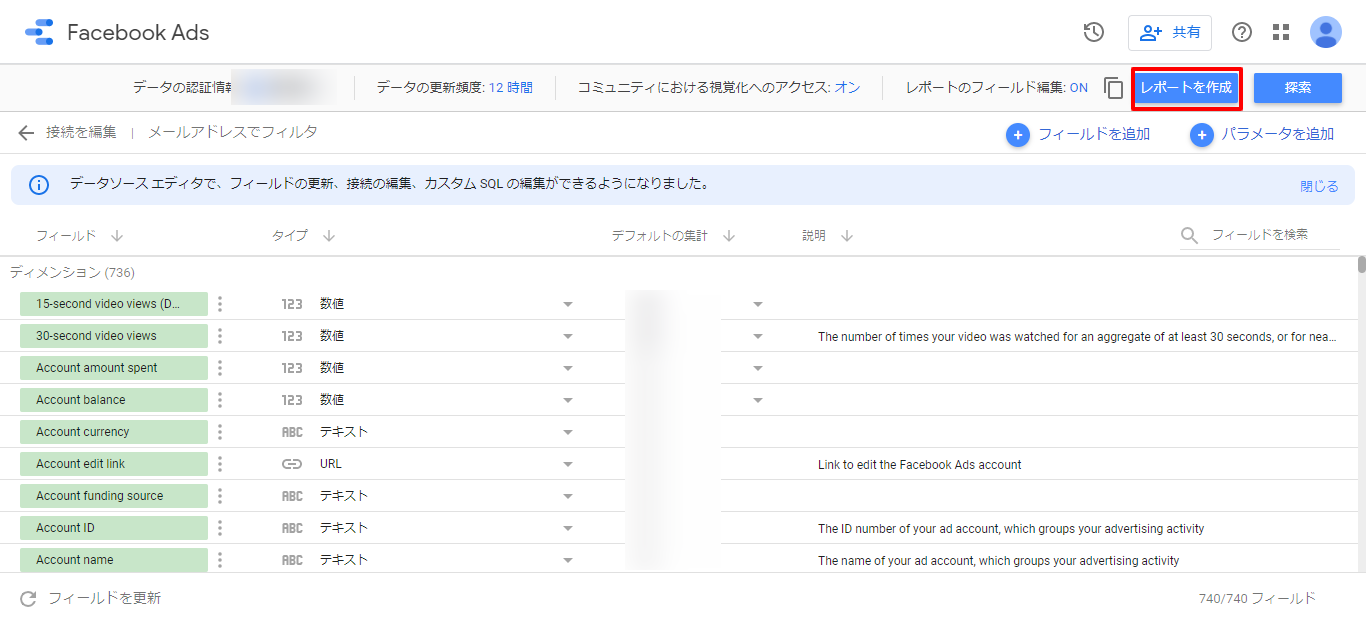Open options menu for Account edit link
The width and height of the screenshot is (1366, 625).
click(x=220, y=464)
